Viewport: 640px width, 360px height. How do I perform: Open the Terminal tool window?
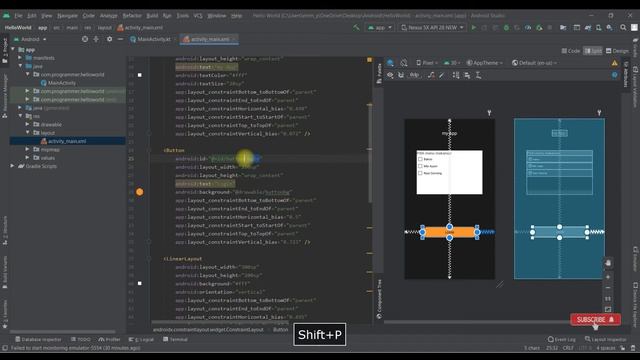[175, 339]
